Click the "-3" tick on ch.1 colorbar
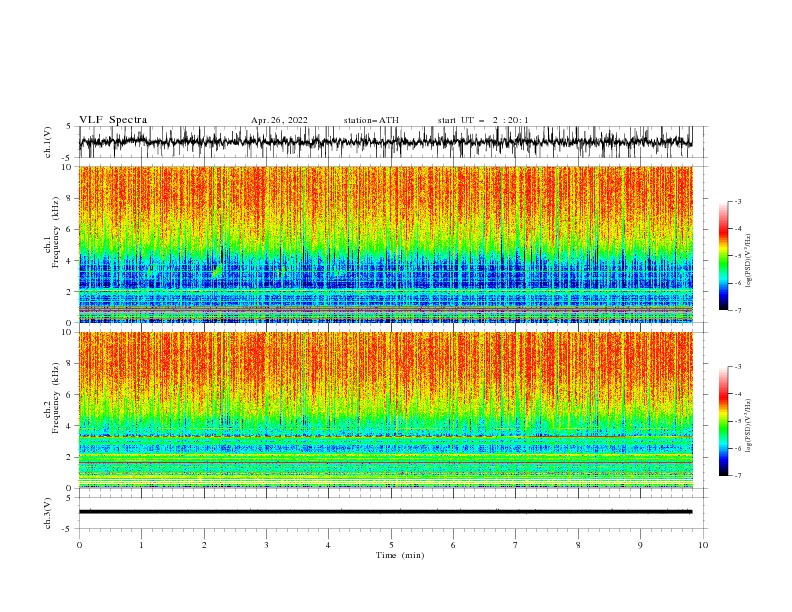 [x=738, y=201]
